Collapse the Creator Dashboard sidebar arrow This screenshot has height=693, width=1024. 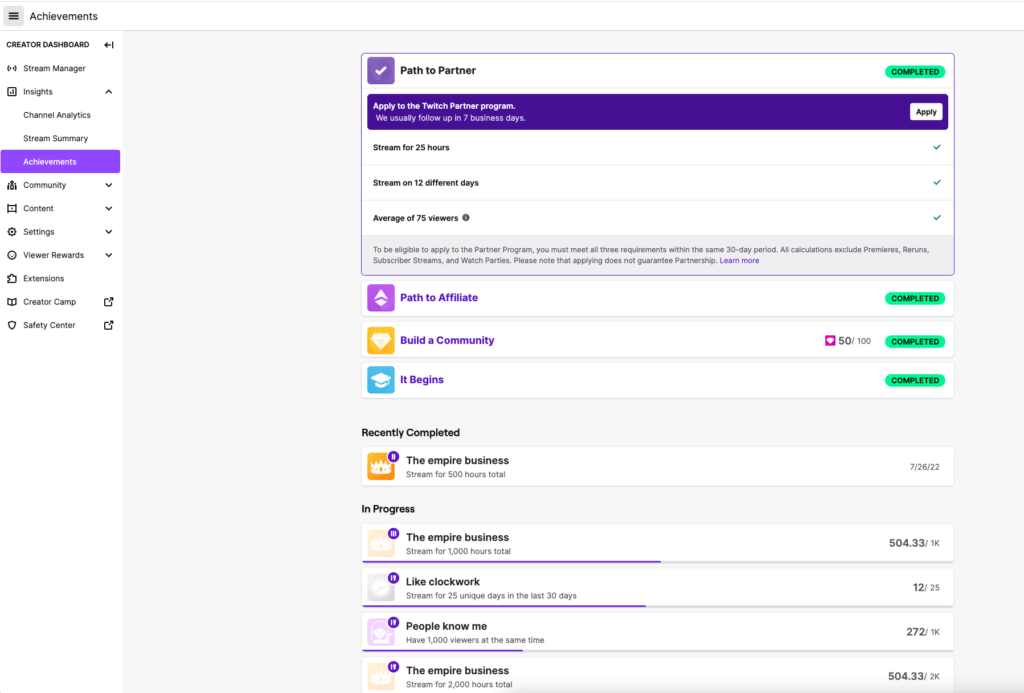[x=109, y=44]
